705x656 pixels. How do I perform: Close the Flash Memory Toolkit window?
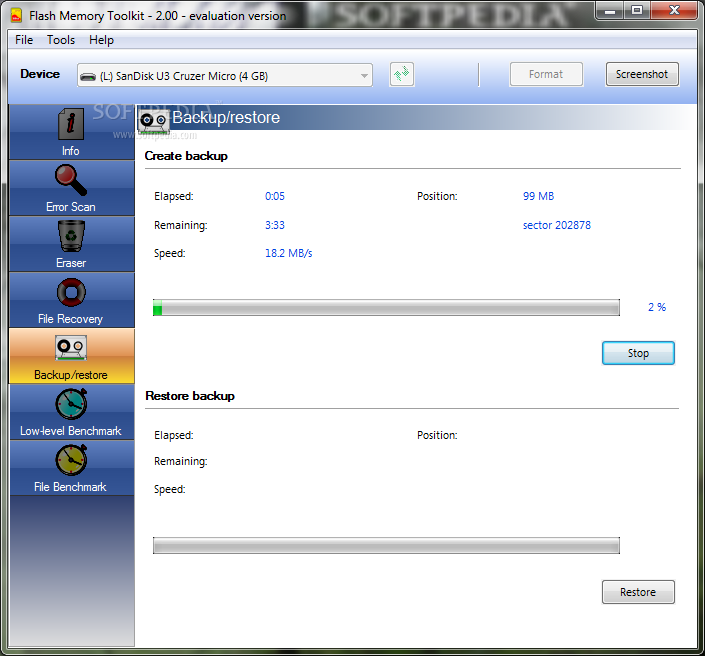[674, 11]
